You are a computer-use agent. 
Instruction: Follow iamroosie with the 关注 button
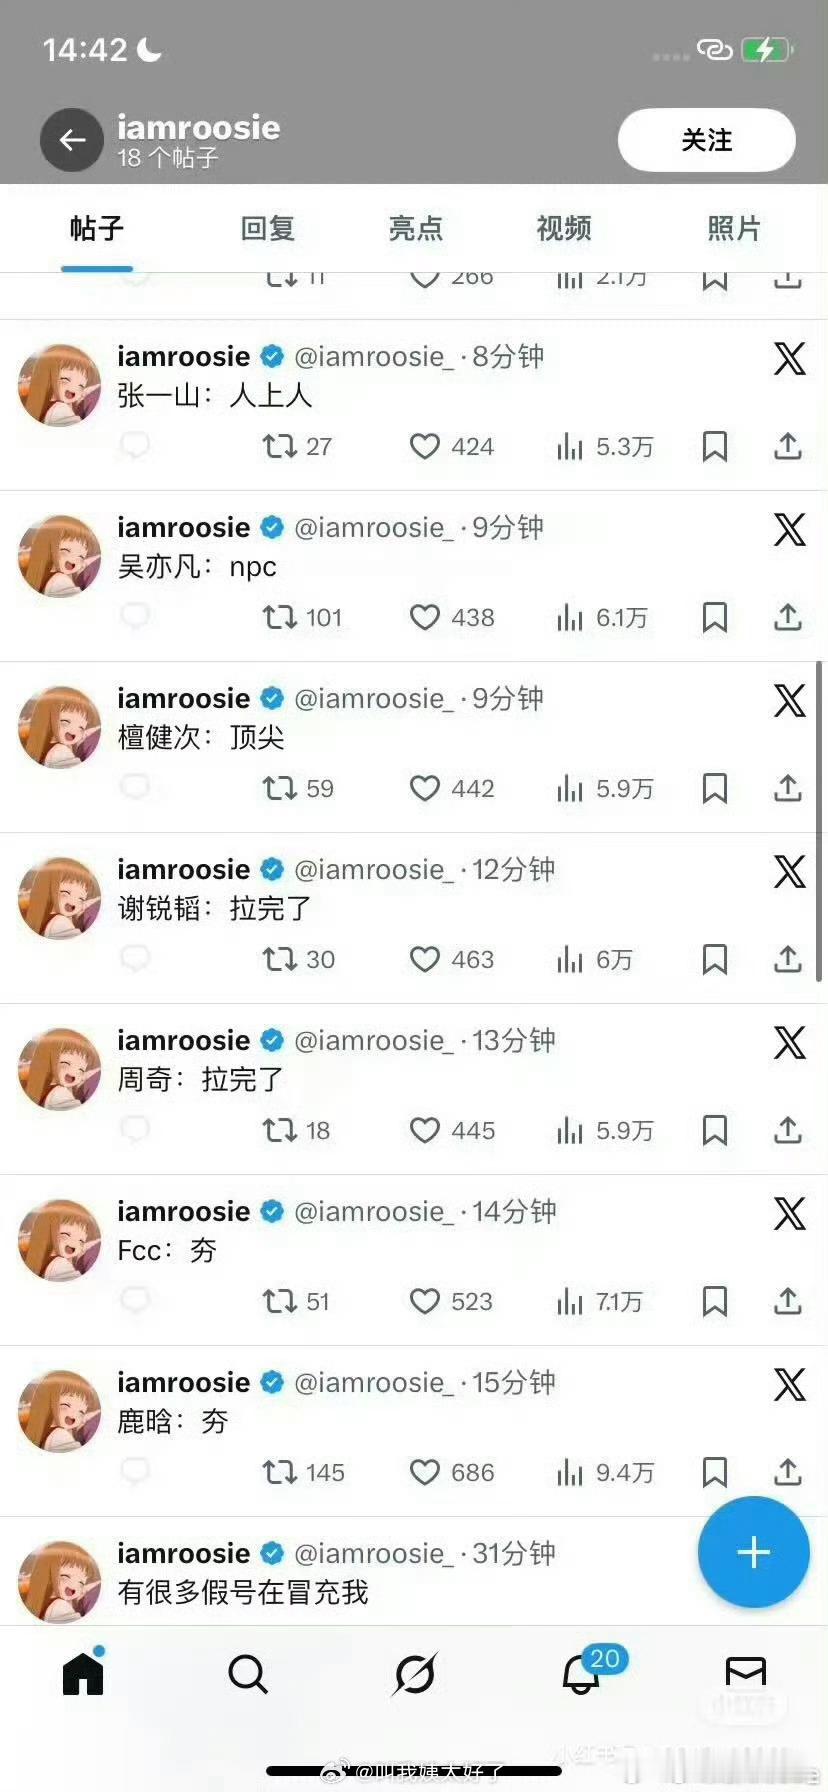707,140
